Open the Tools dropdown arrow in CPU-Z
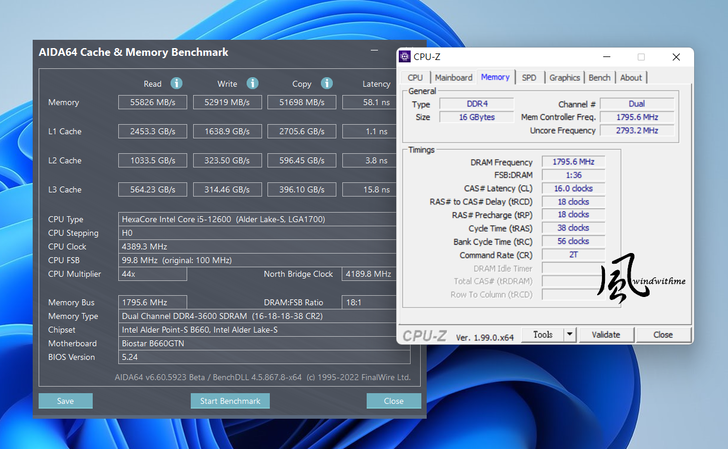 click(570, 335)
